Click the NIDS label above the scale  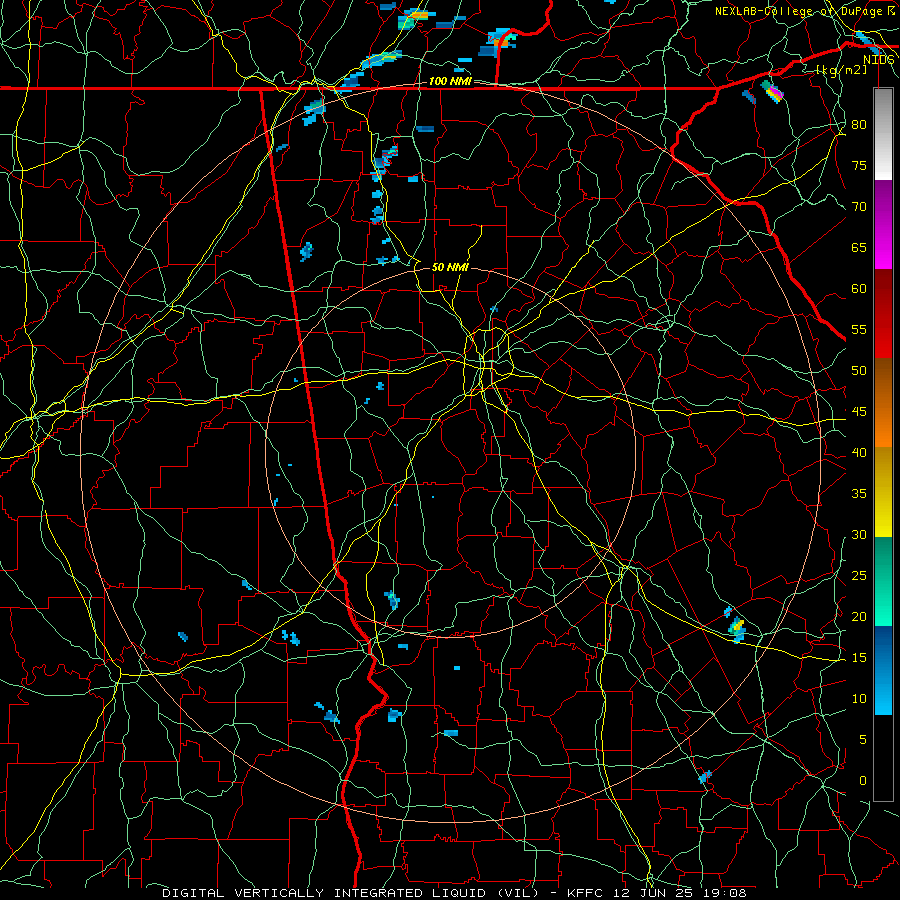click(x=878, y=60)
